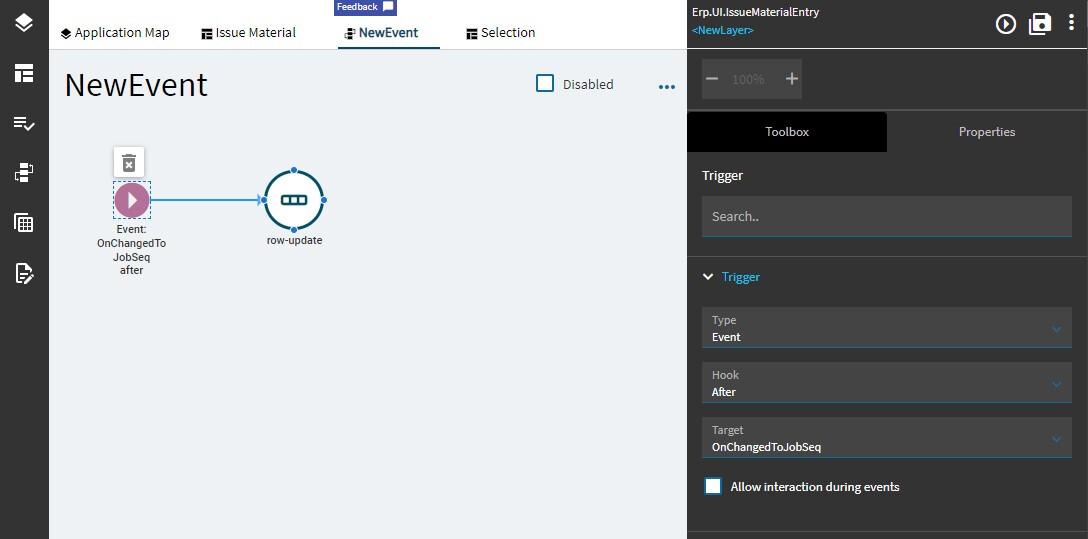The width and height of the screenshot is (1088, 539).
Task: Enable Allow interaction during events checkbox
Action: pos(713,486)
